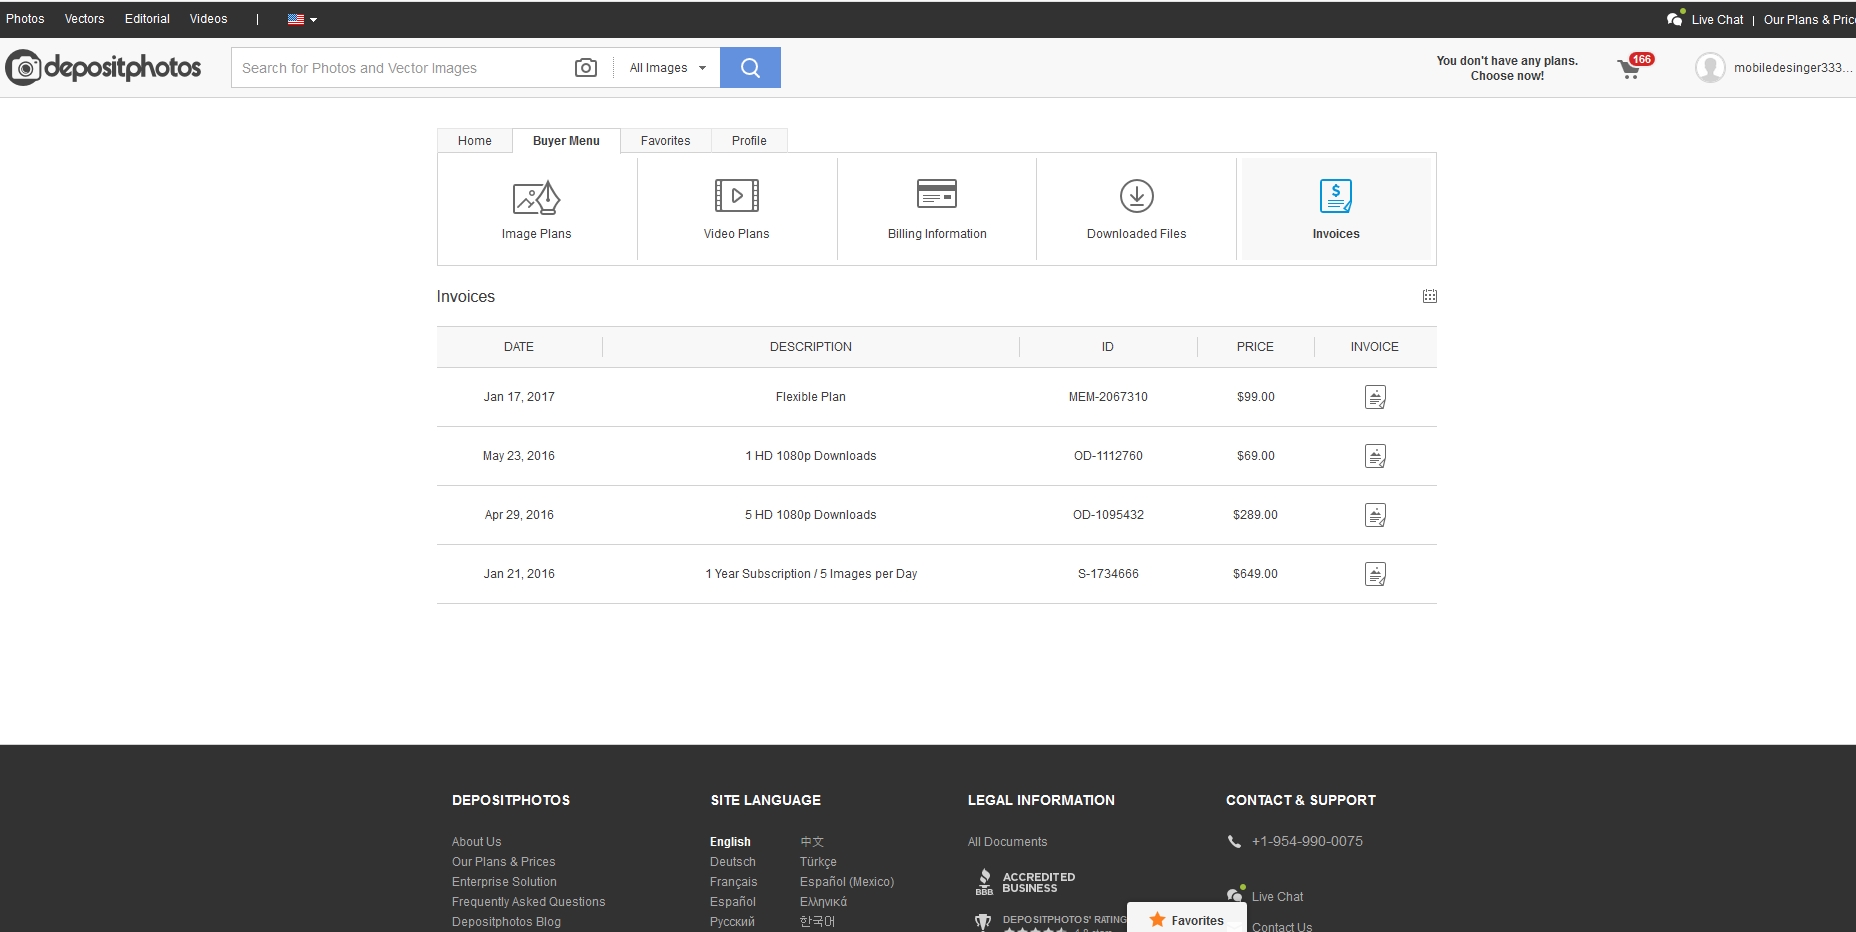Click the phone icon in Contact & Support

pyautogui.click(x=1234, y=842)
